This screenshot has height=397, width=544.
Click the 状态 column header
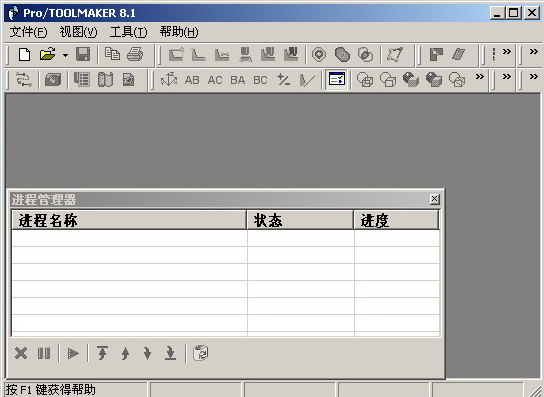click(x=300, y=220)
